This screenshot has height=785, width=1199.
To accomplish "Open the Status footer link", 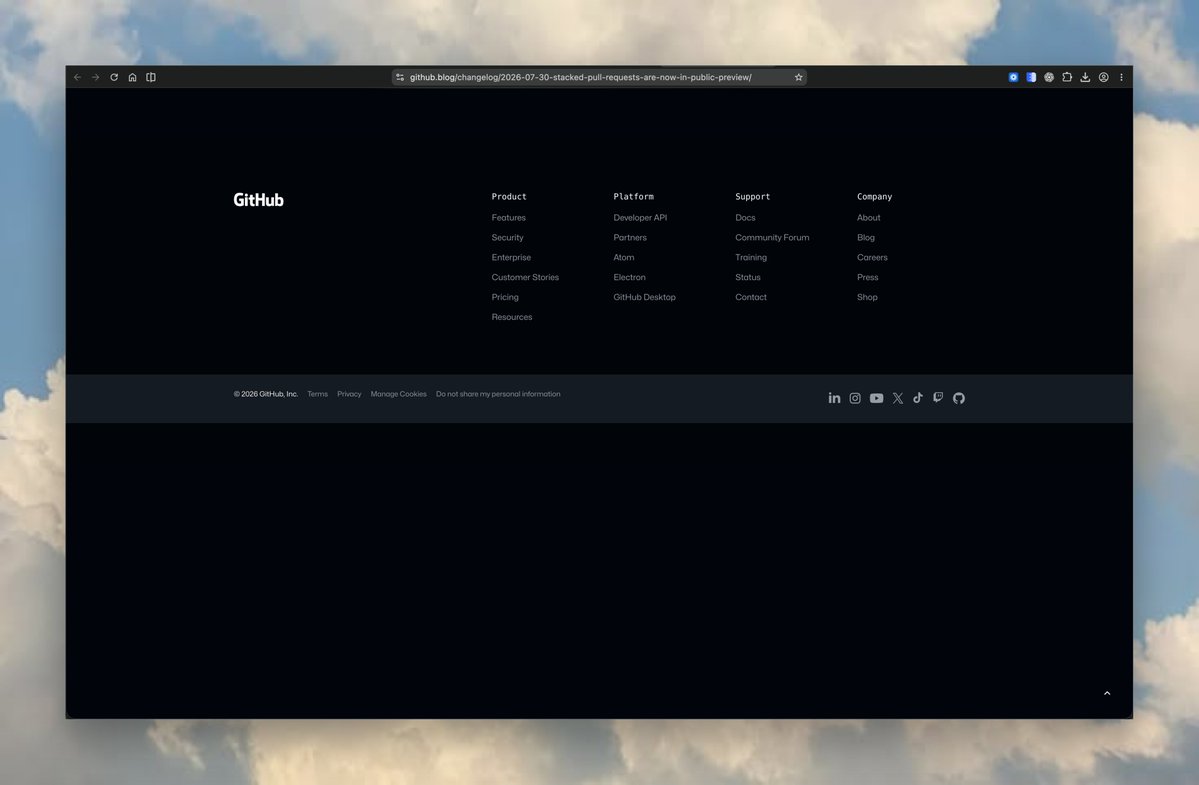I will [x=747, y=277].
